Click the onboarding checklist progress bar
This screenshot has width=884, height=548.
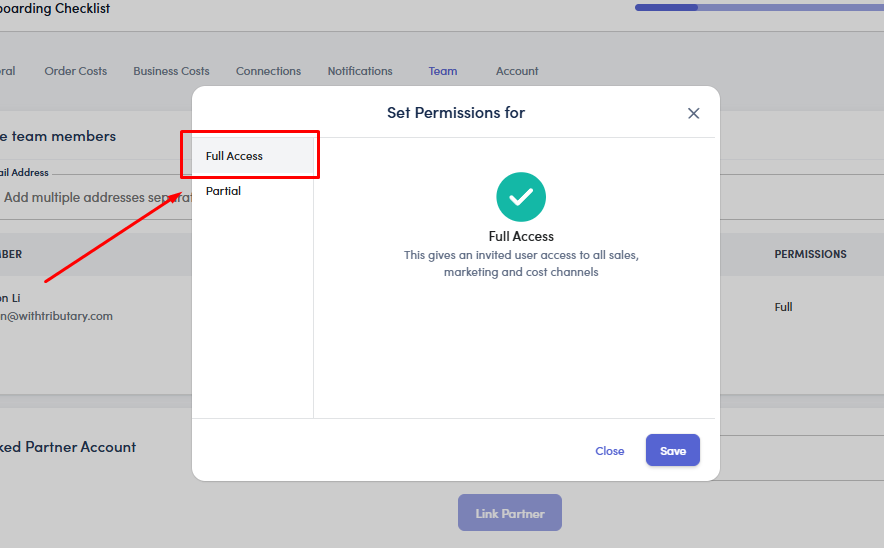coord(758,8)
